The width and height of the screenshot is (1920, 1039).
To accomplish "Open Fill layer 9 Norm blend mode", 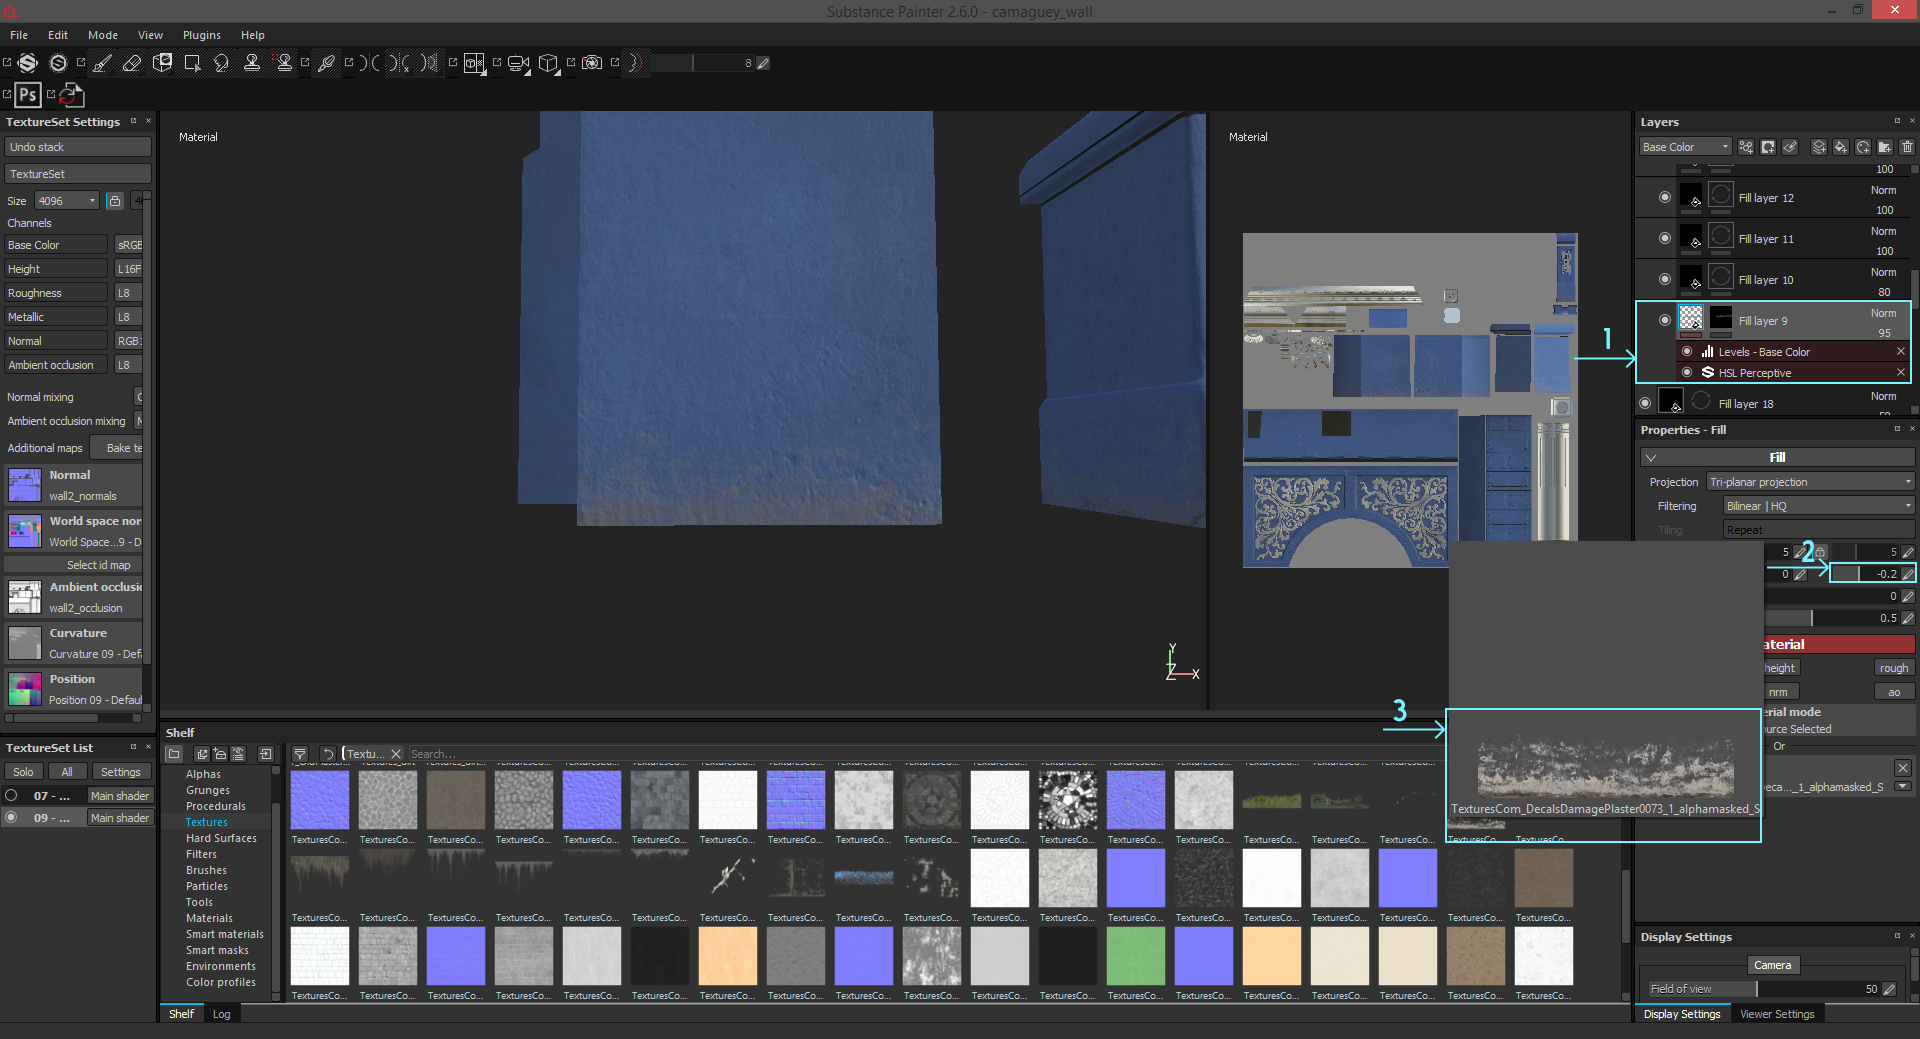I will 1883,313.
